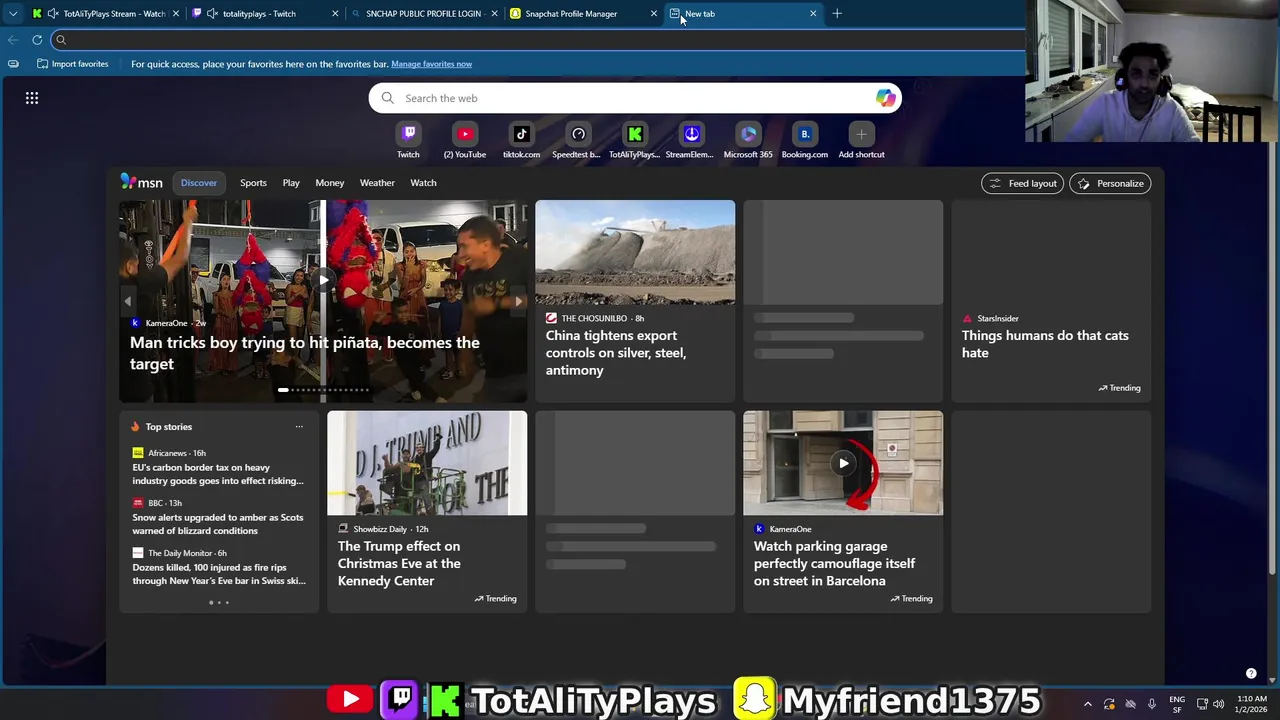Switch to TotAliTyPlays Stream tab
This screenshot has height=720, width=1280.
pyautogui.click(x=108, y=14)
